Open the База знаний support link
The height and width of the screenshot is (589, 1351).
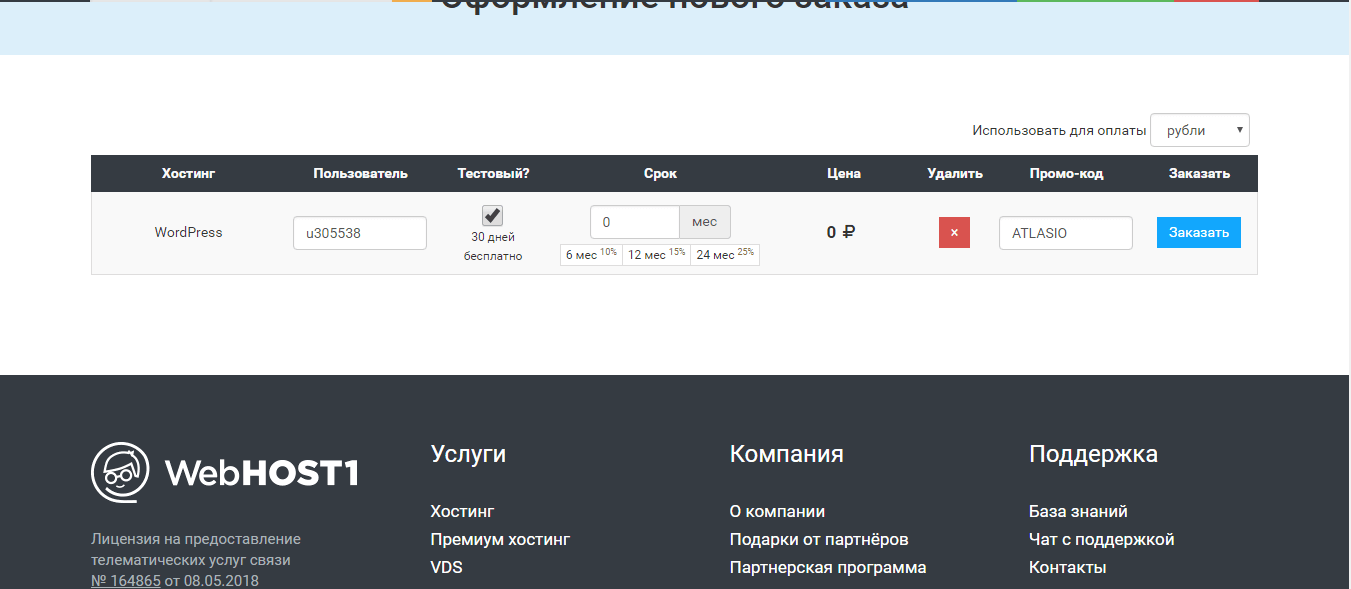[1078, 511]
